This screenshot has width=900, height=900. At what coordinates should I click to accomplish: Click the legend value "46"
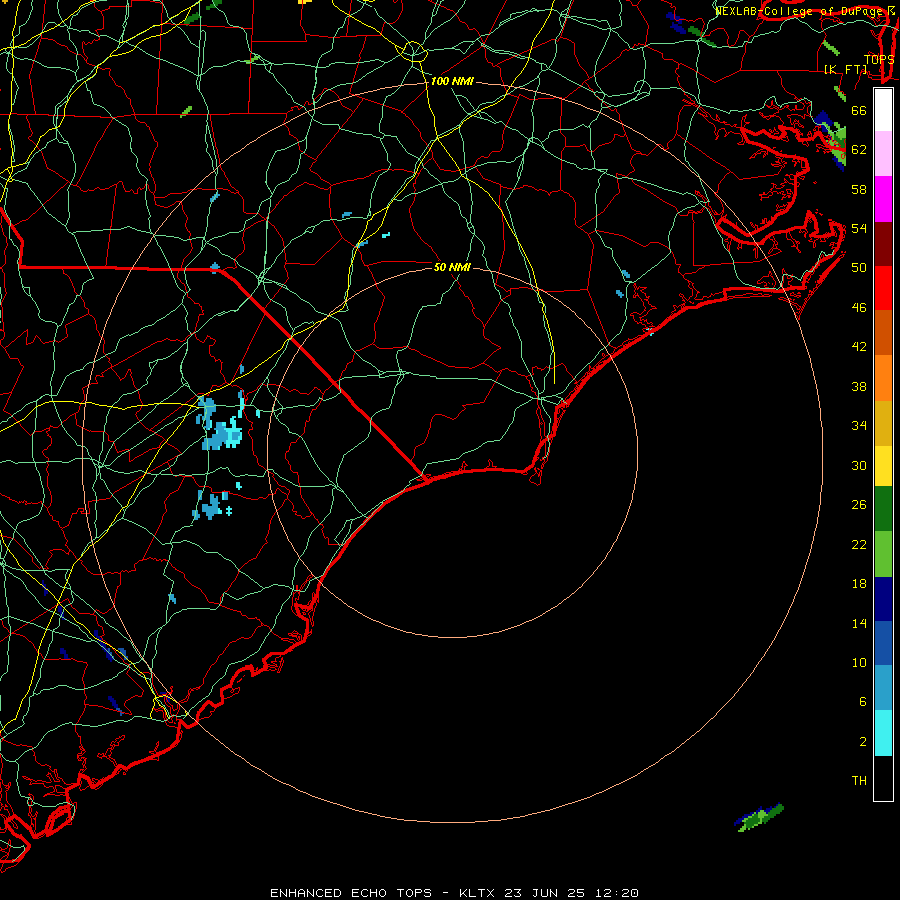(859, 307)
